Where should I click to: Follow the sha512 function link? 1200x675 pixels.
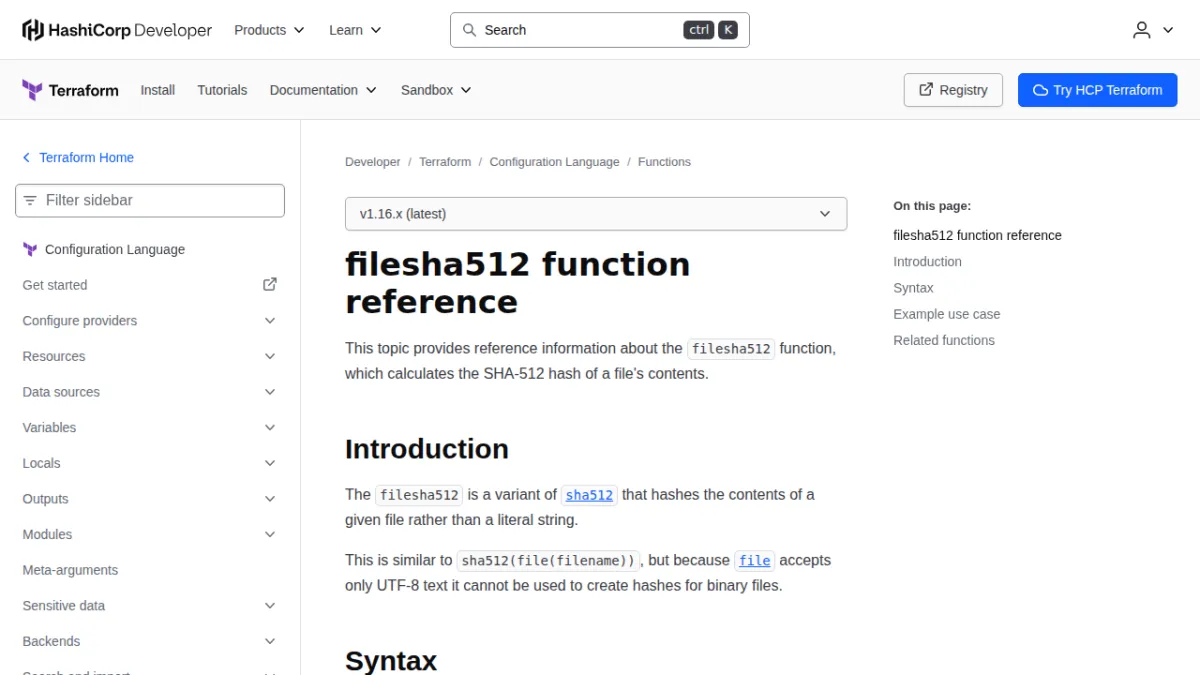(589, 495)
